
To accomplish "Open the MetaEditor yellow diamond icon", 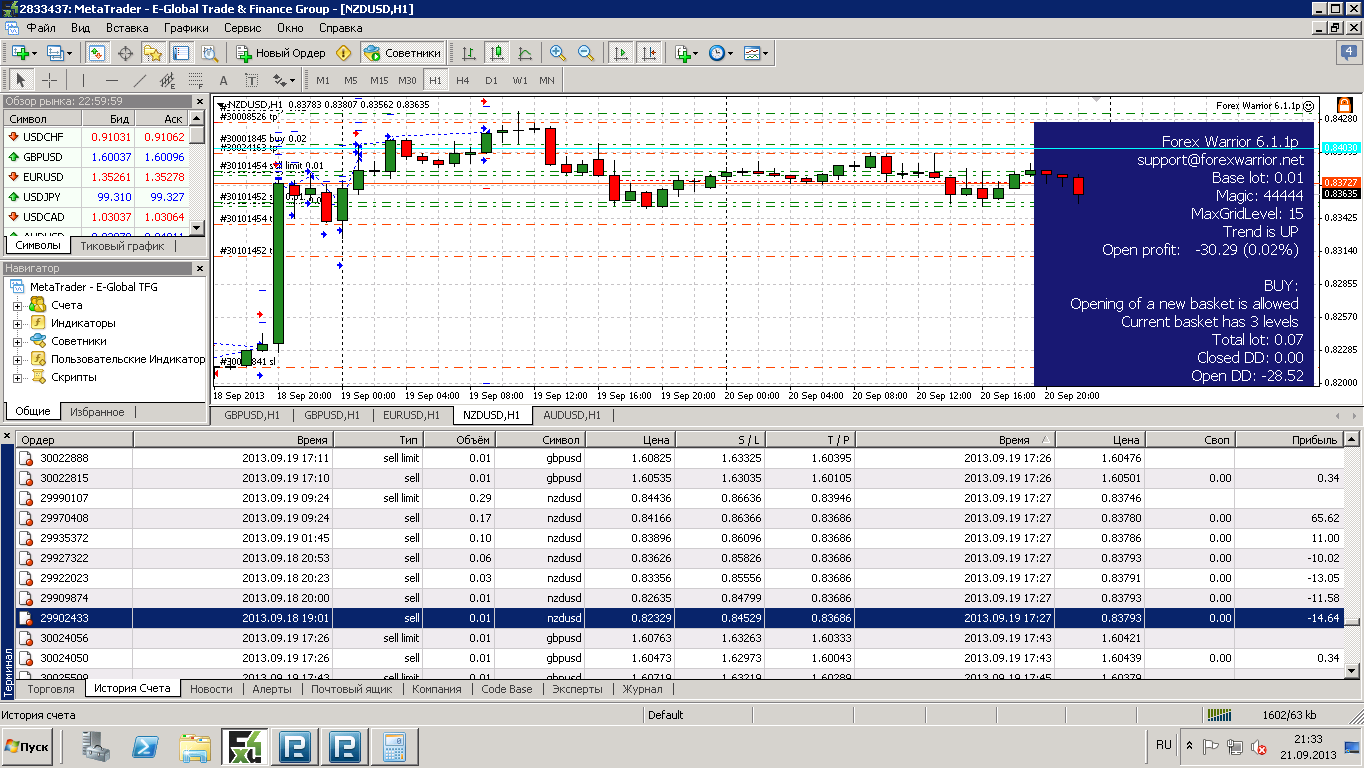I will pyautogui.click(x=344, y=53).
